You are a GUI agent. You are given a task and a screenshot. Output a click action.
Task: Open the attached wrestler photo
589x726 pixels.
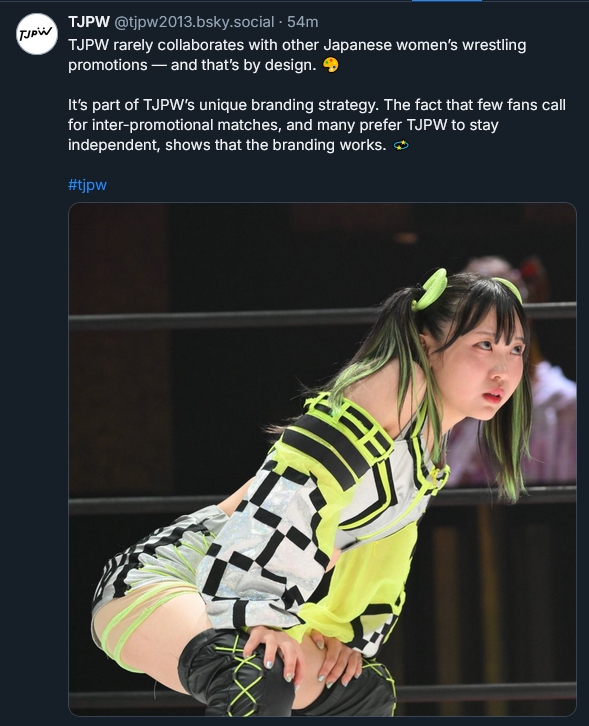coord(322,459)
